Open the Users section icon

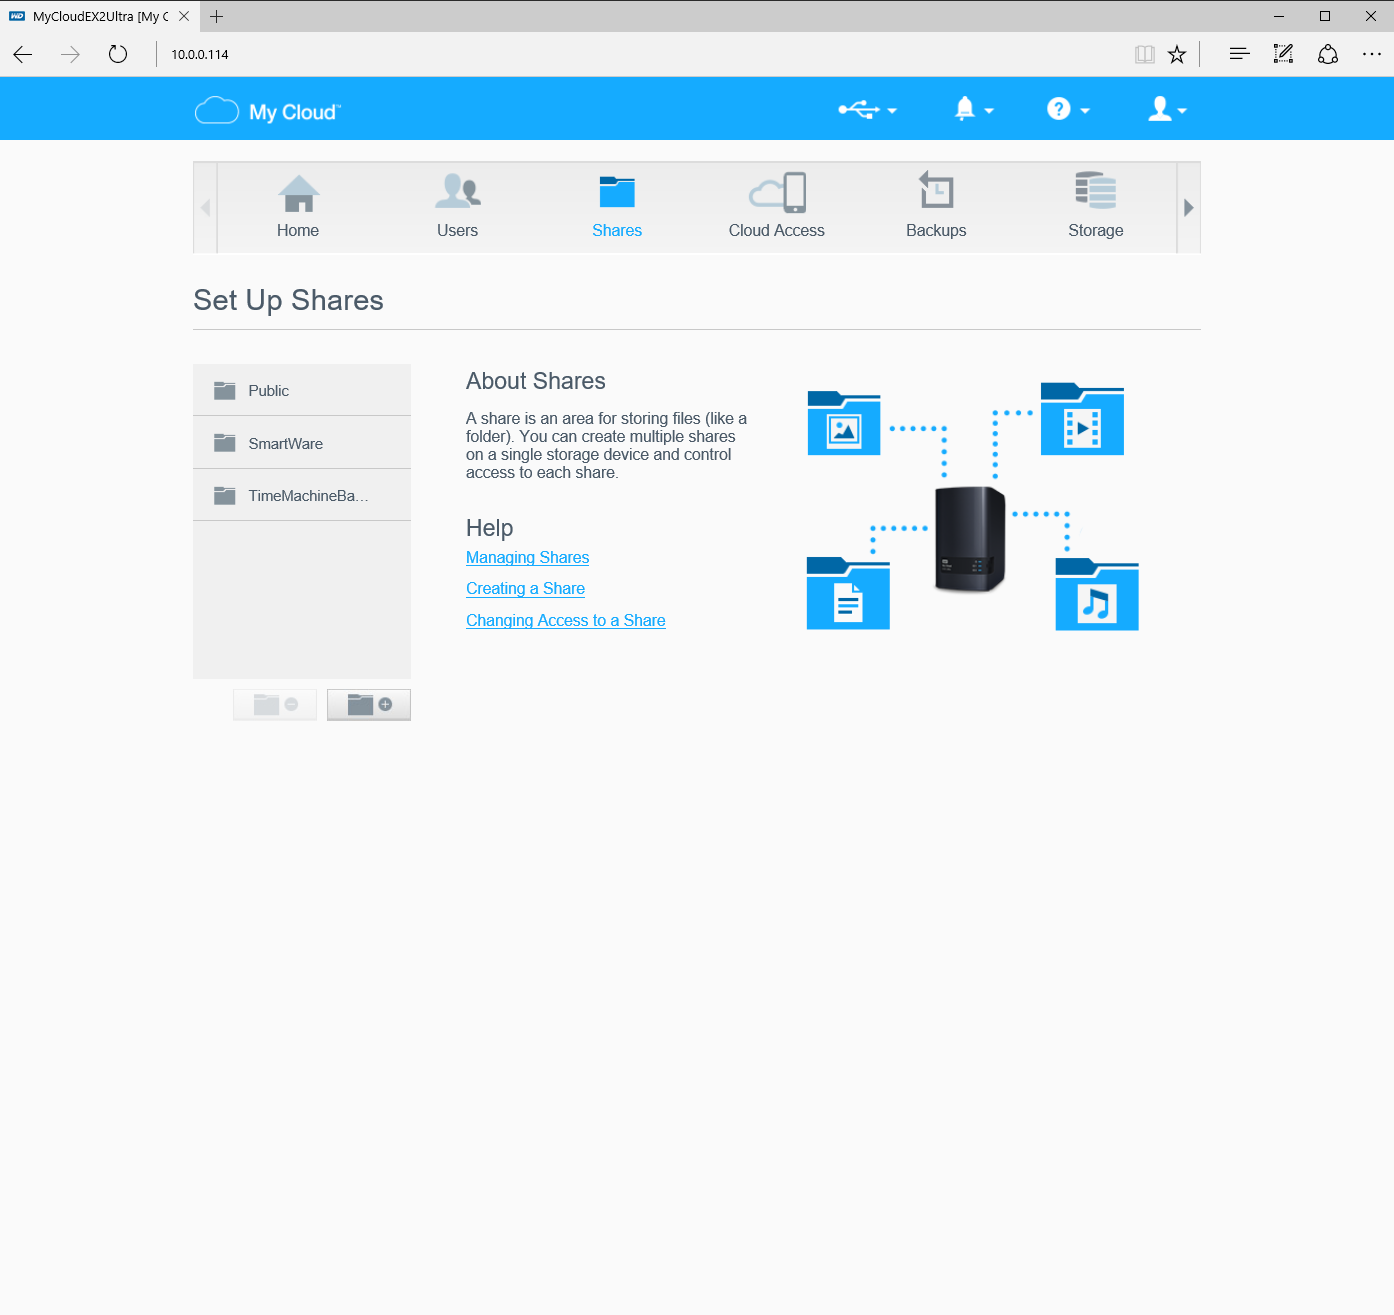coord(457,193)
